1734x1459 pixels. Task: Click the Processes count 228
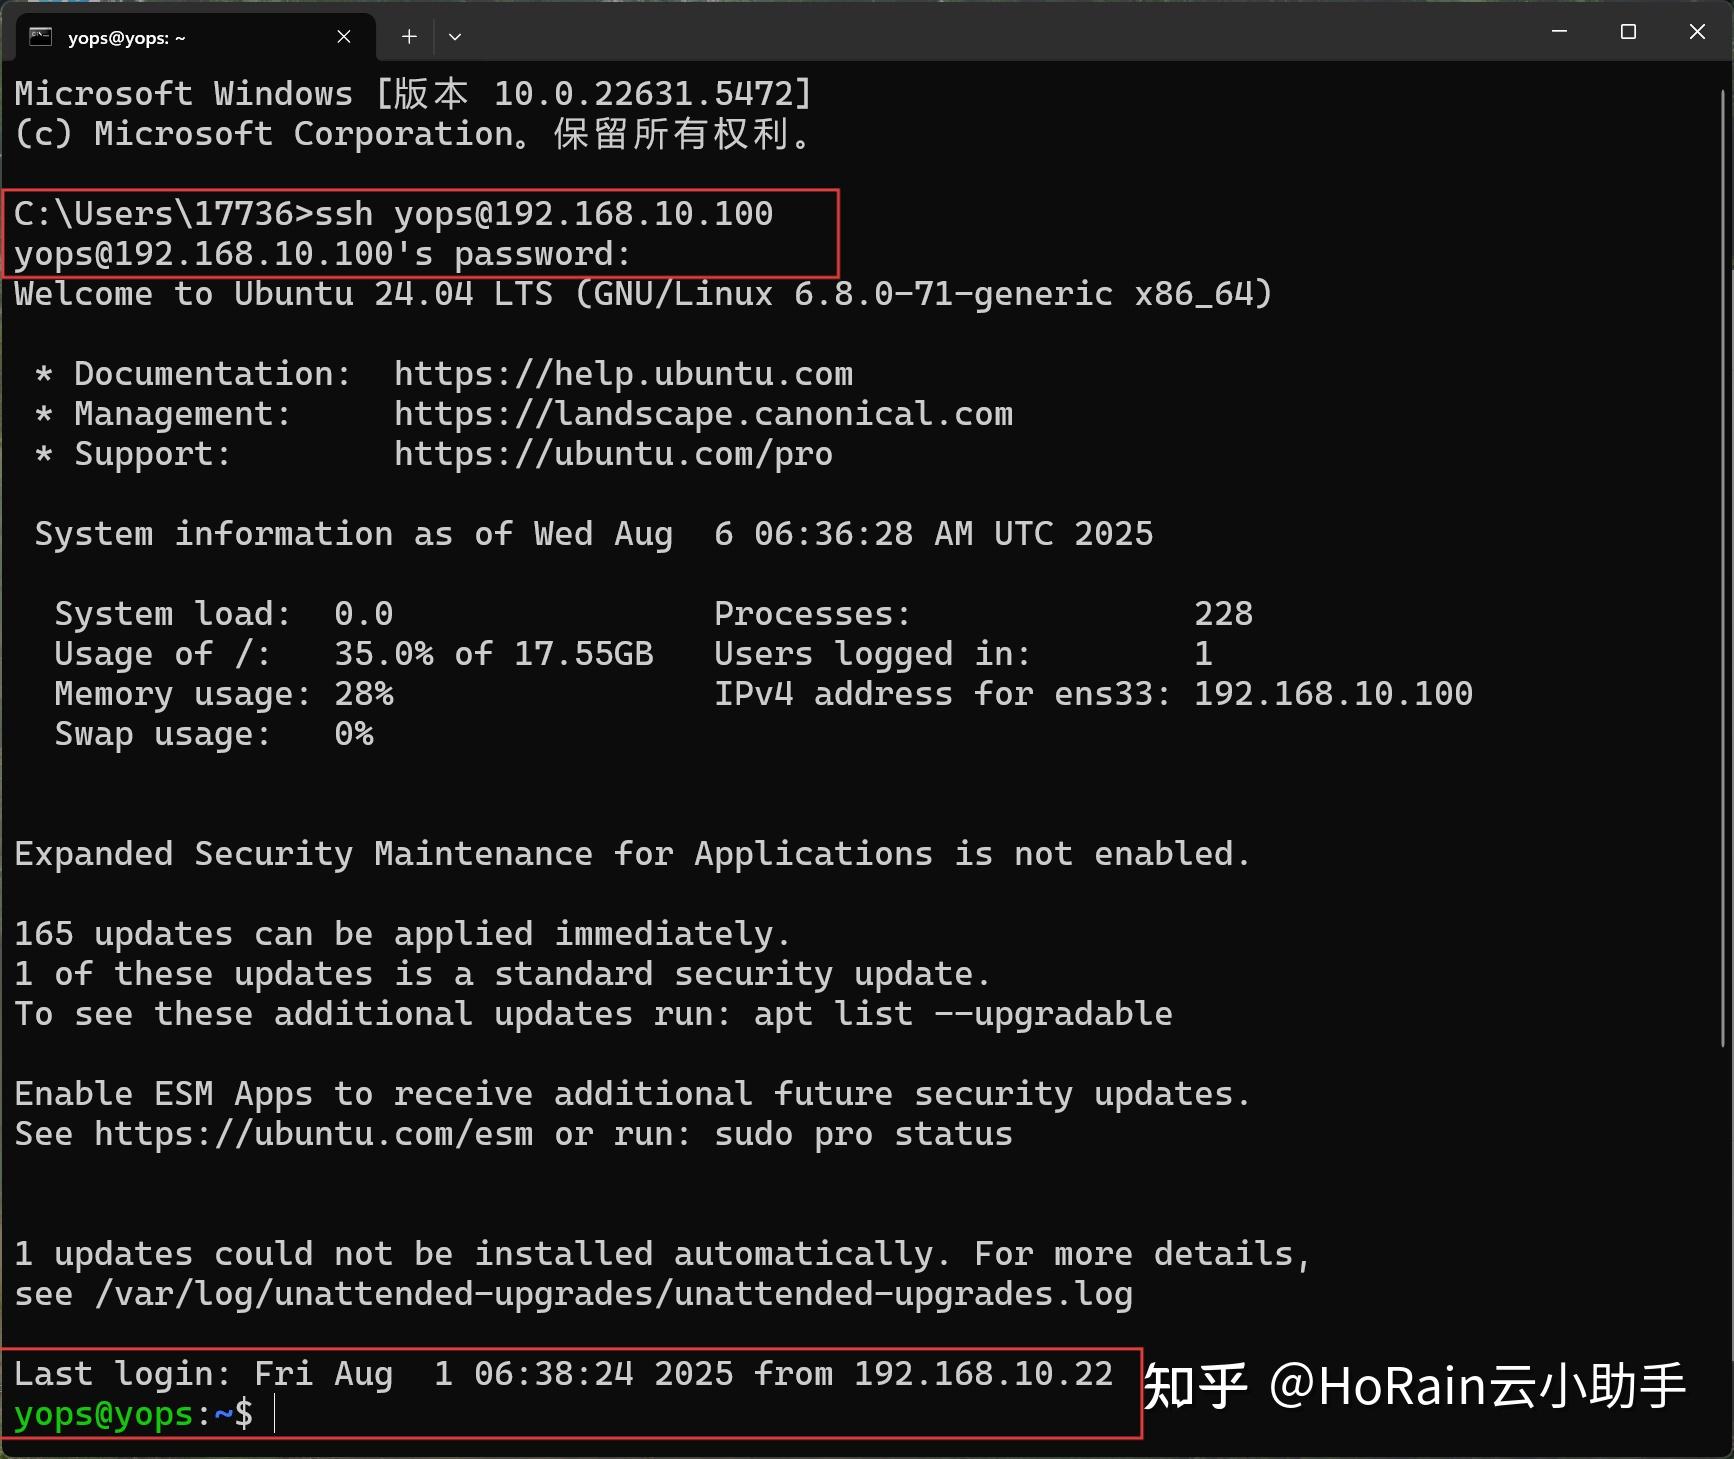[1224, 614]
